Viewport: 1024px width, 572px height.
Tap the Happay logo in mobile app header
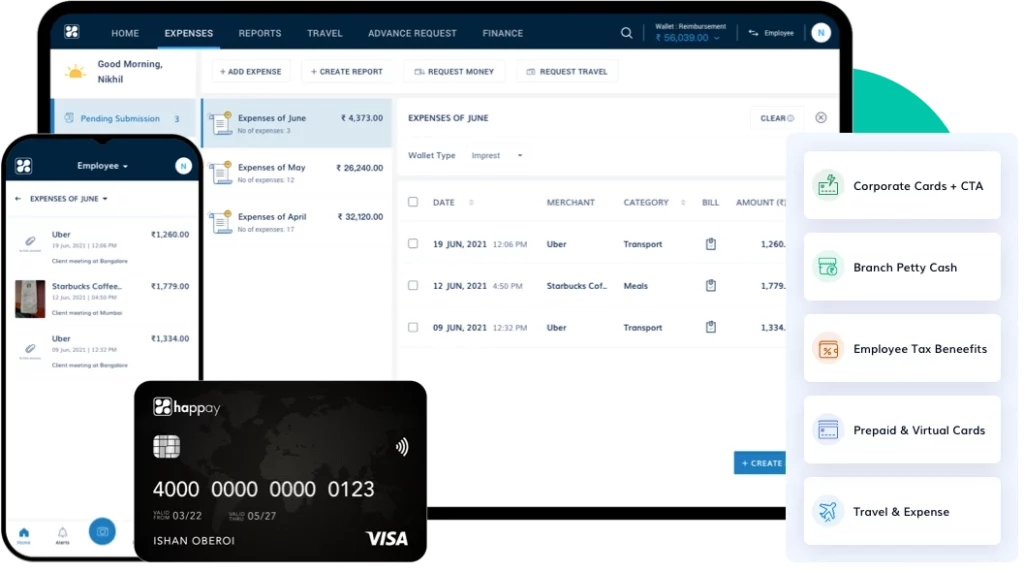[x=24, y=166]
